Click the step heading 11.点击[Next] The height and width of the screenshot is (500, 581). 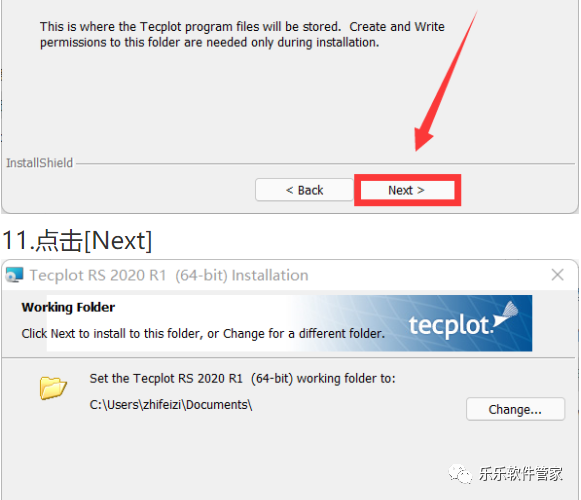coord(77,241)
